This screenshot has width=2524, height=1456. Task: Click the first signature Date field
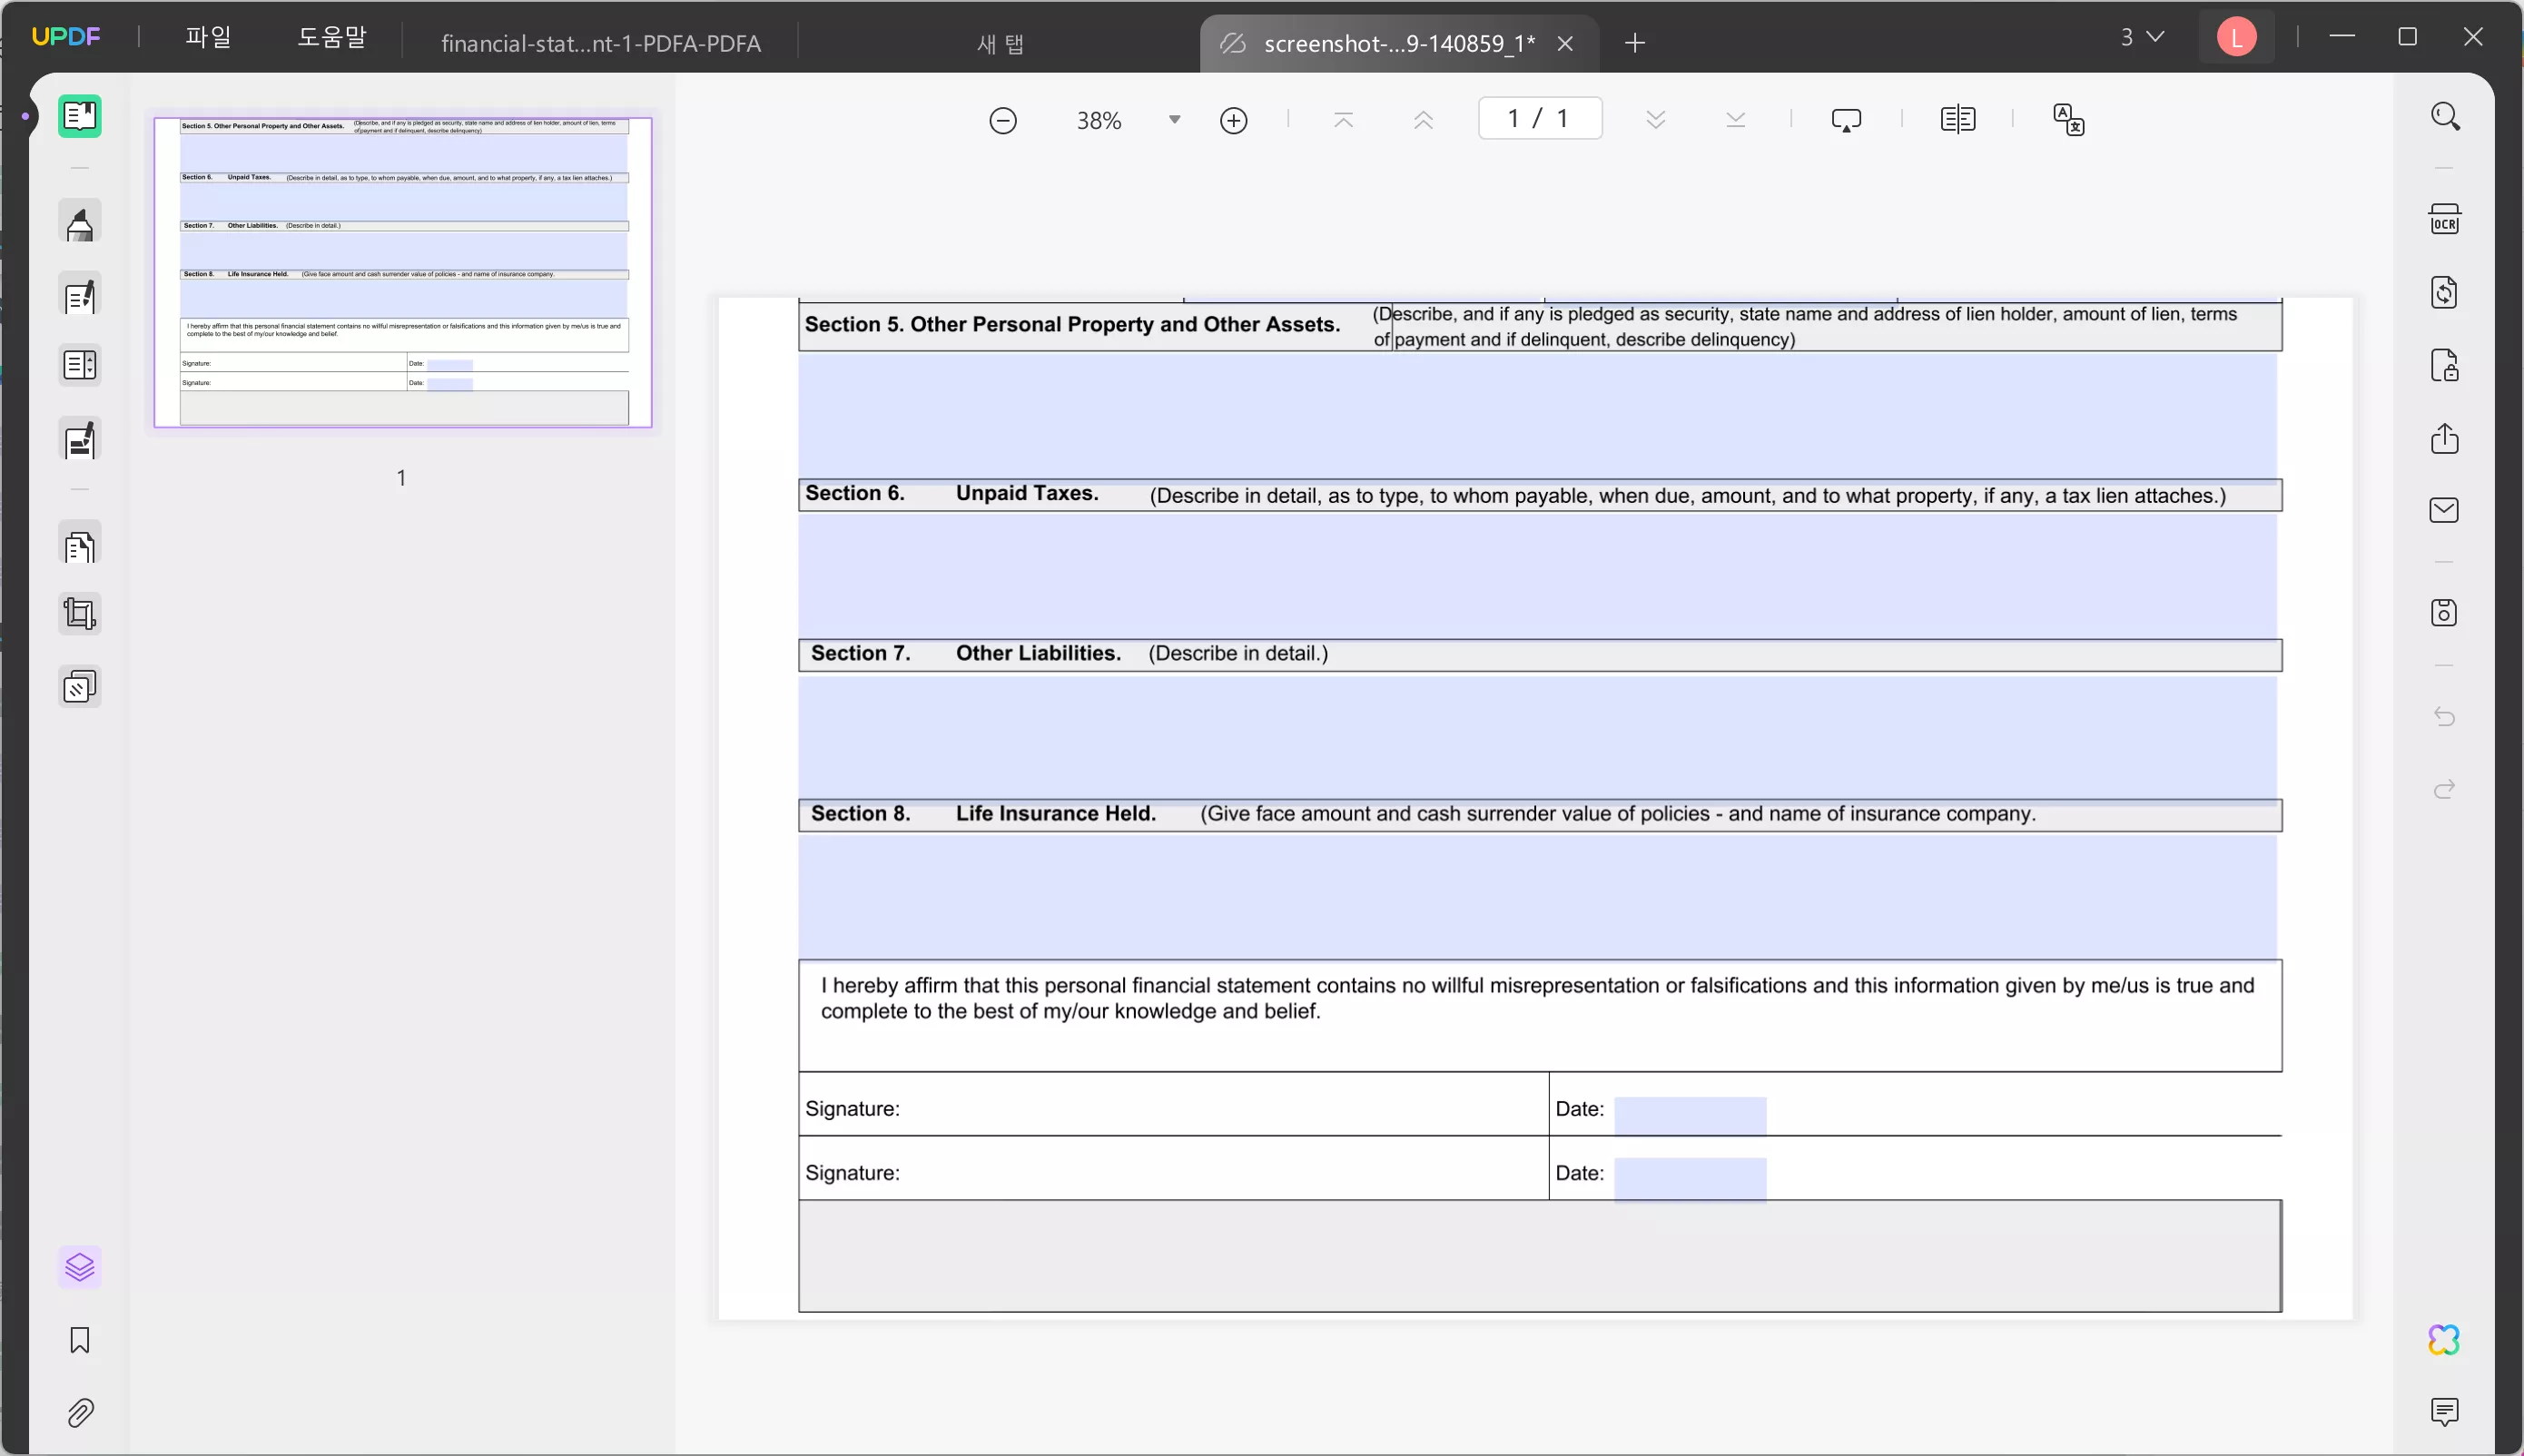(1690, 1115)
